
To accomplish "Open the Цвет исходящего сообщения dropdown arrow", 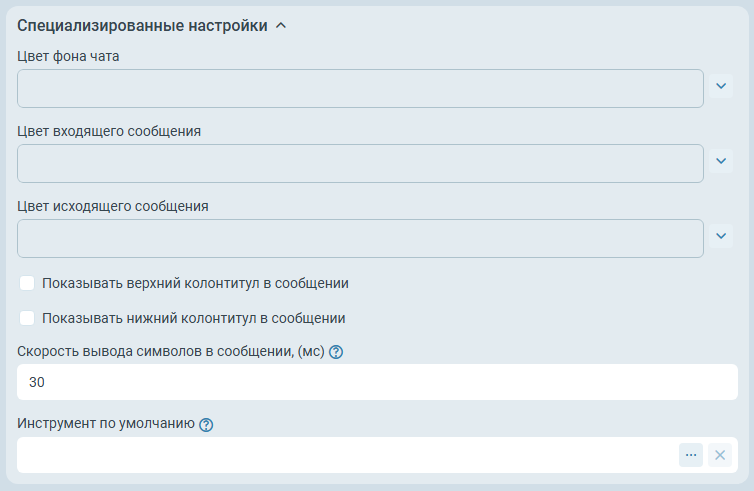I will click(721, 236).
